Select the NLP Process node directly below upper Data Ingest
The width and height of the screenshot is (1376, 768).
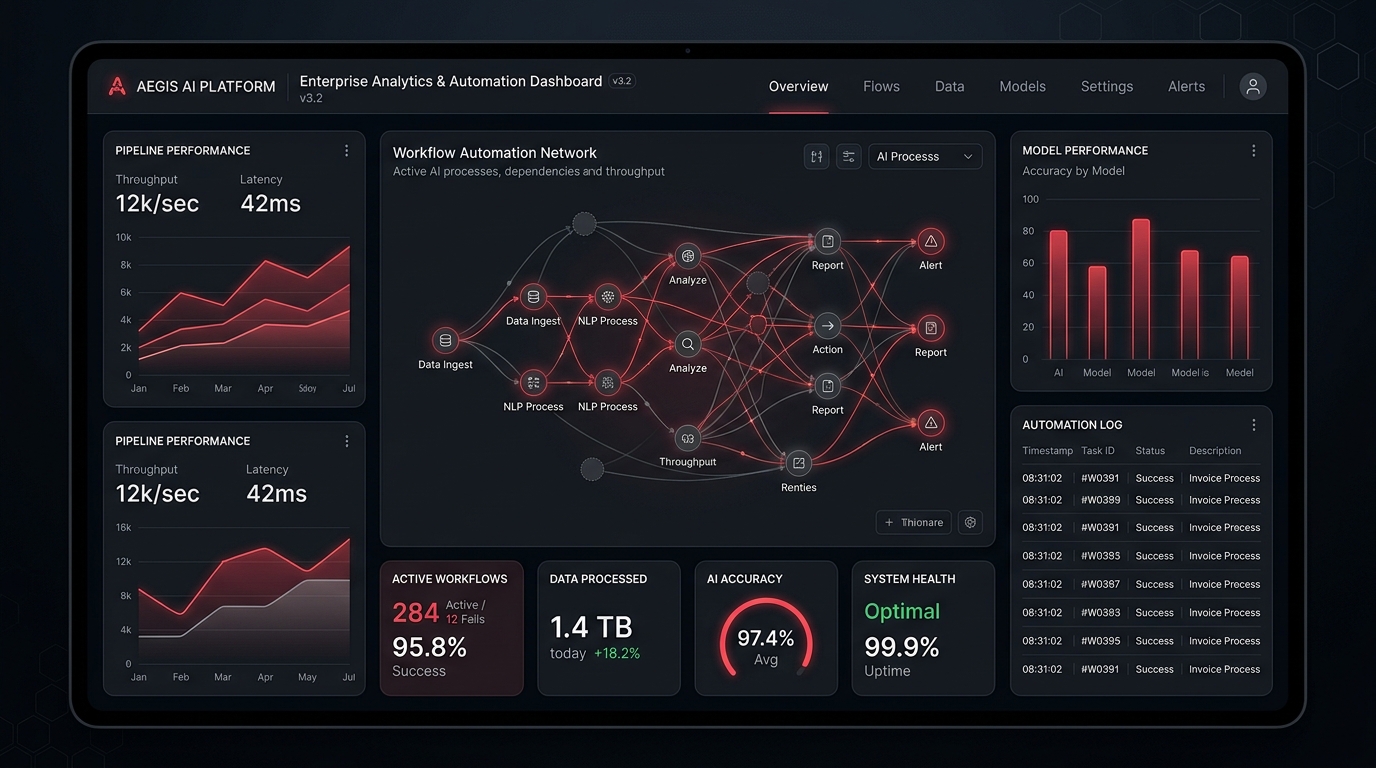[533, 382]
